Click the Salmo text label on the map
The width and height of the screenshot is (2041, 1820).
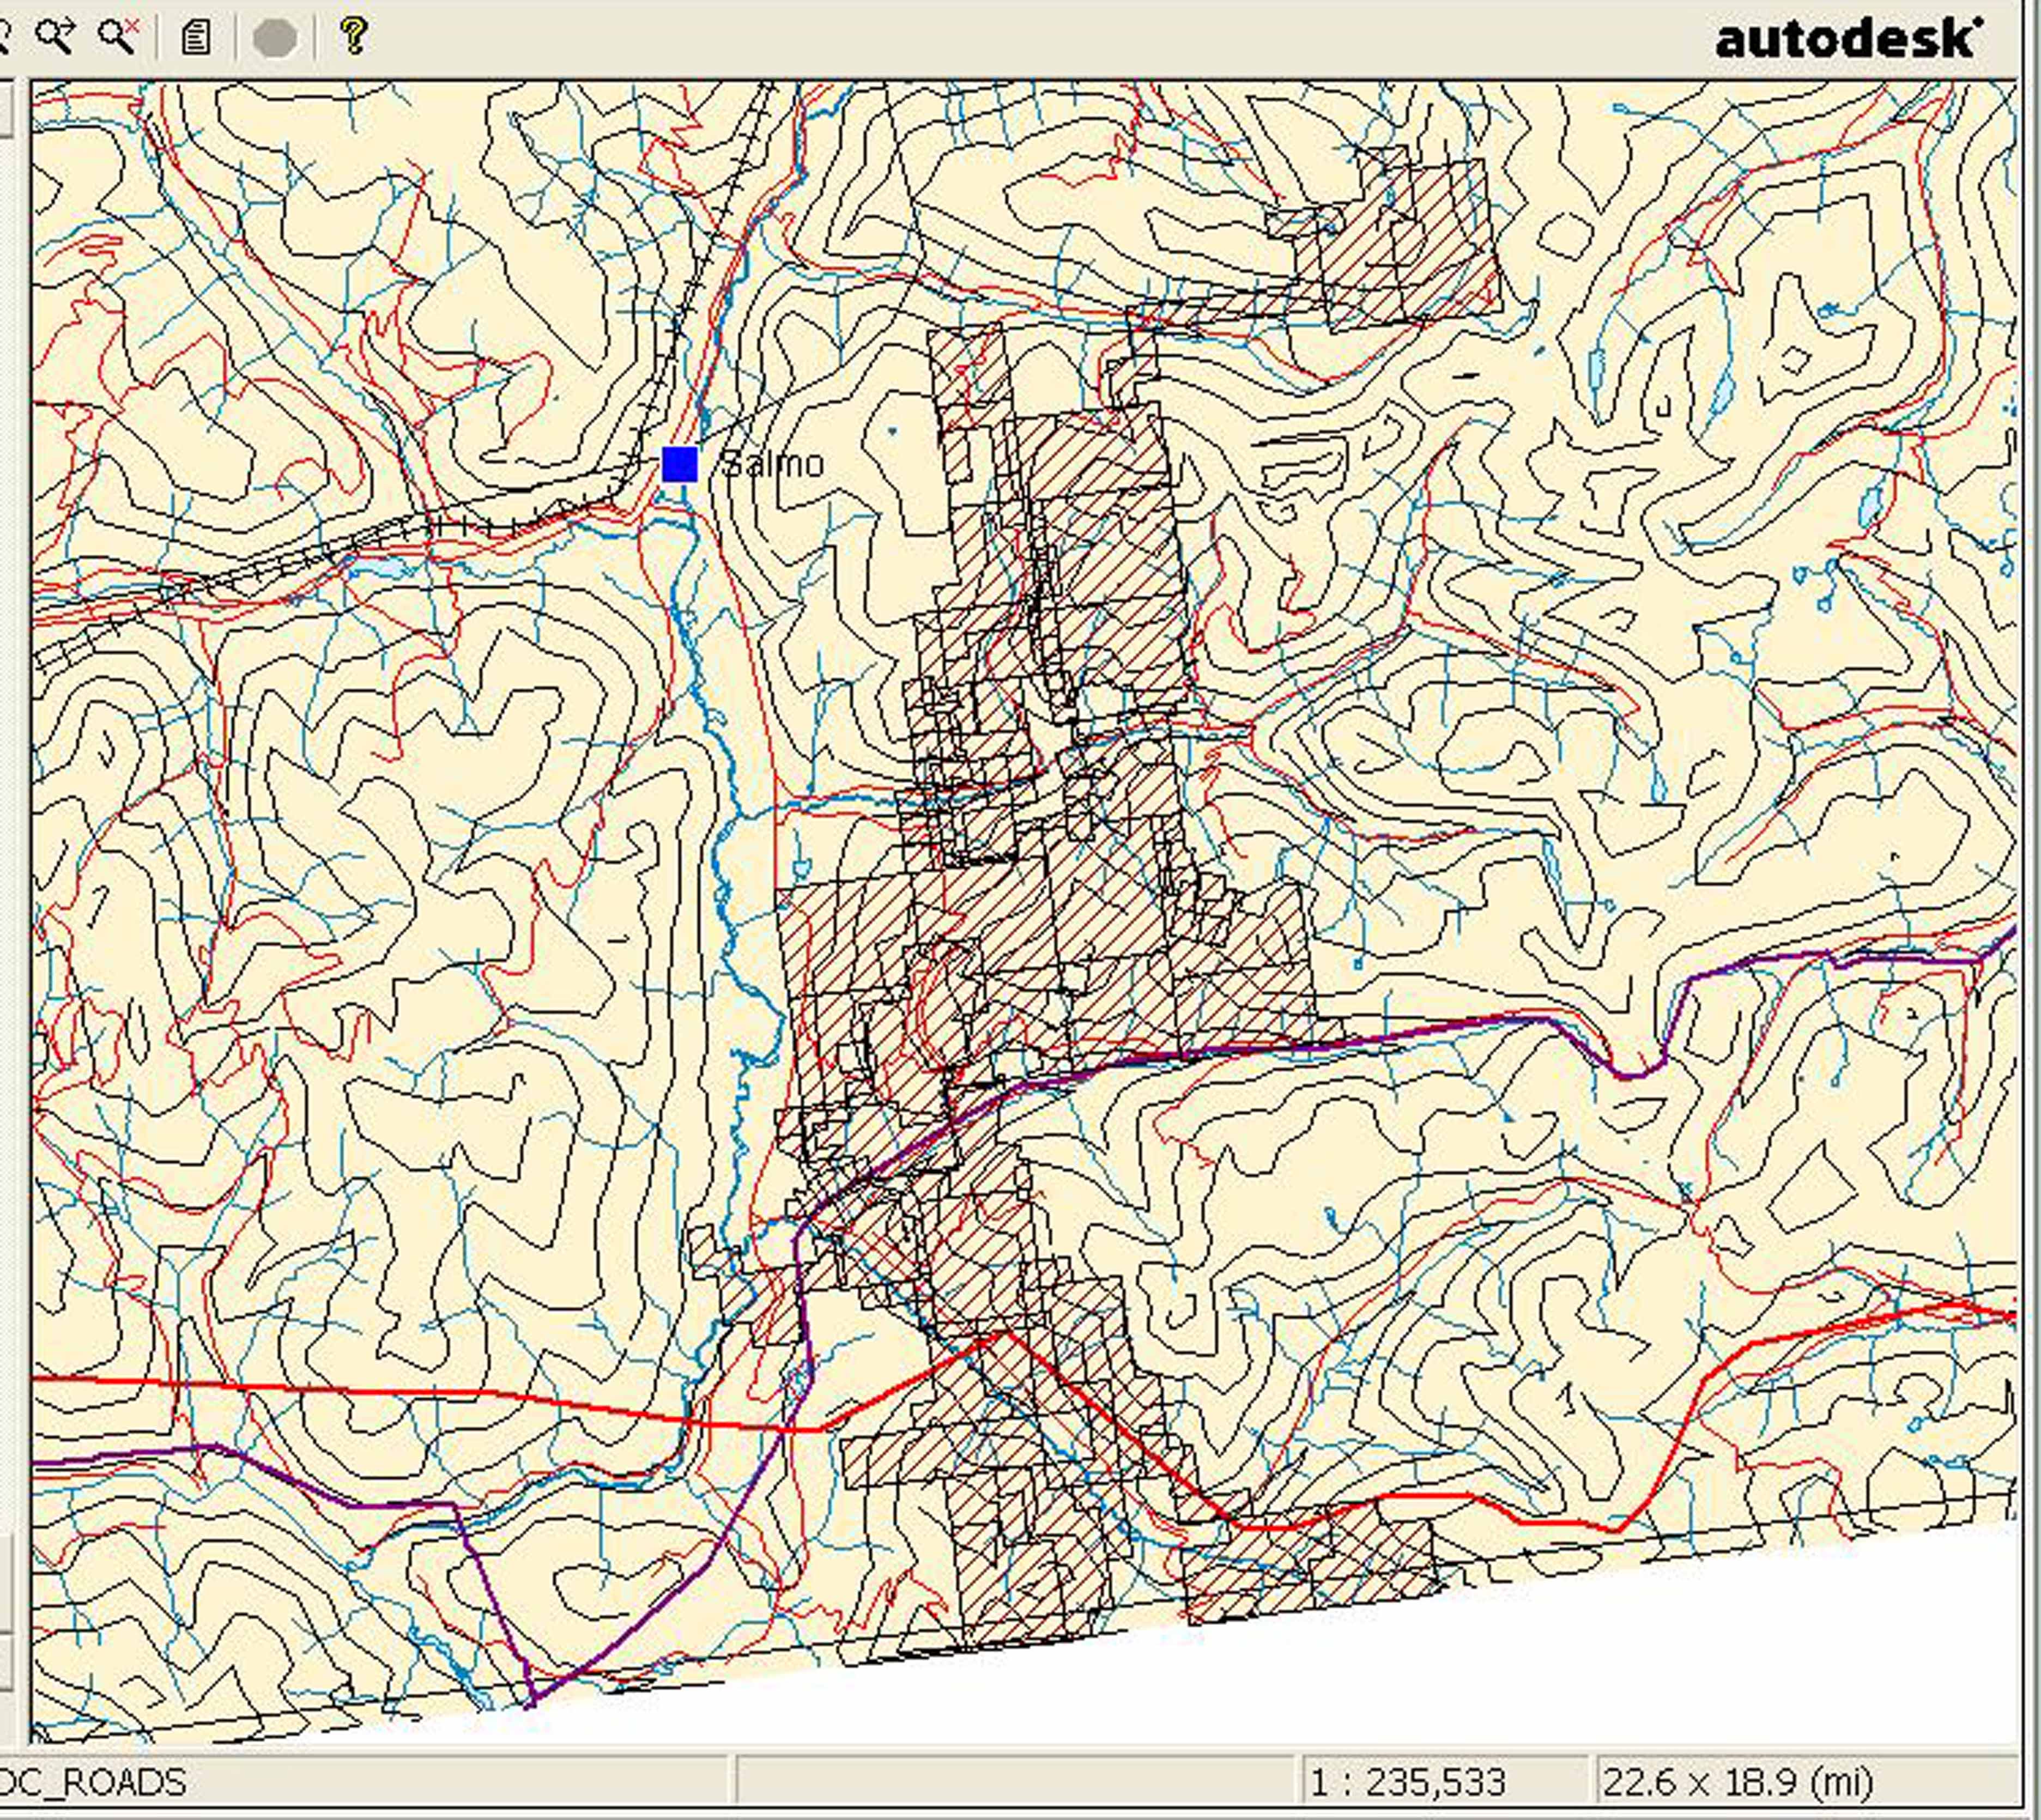pyautogui.click(x=773, y=464)
